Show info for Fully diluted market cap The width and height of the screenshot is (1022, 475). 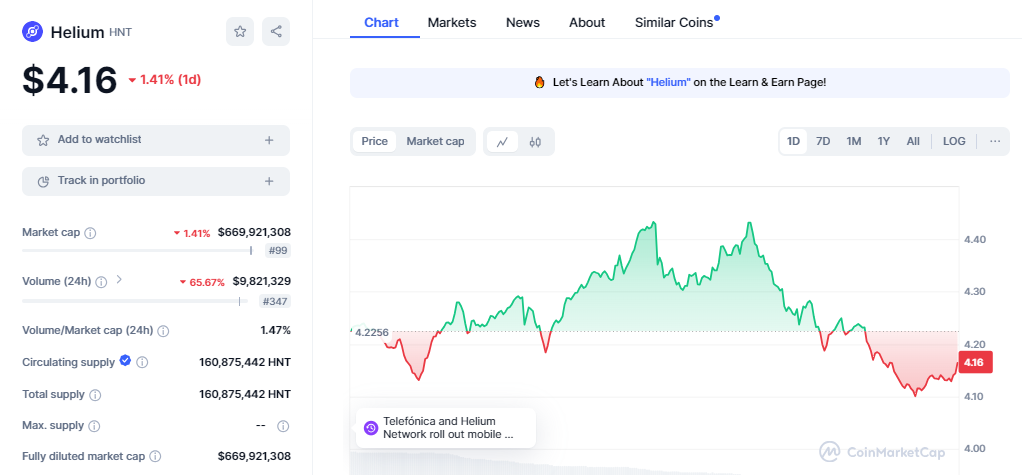tap(155, 457)
